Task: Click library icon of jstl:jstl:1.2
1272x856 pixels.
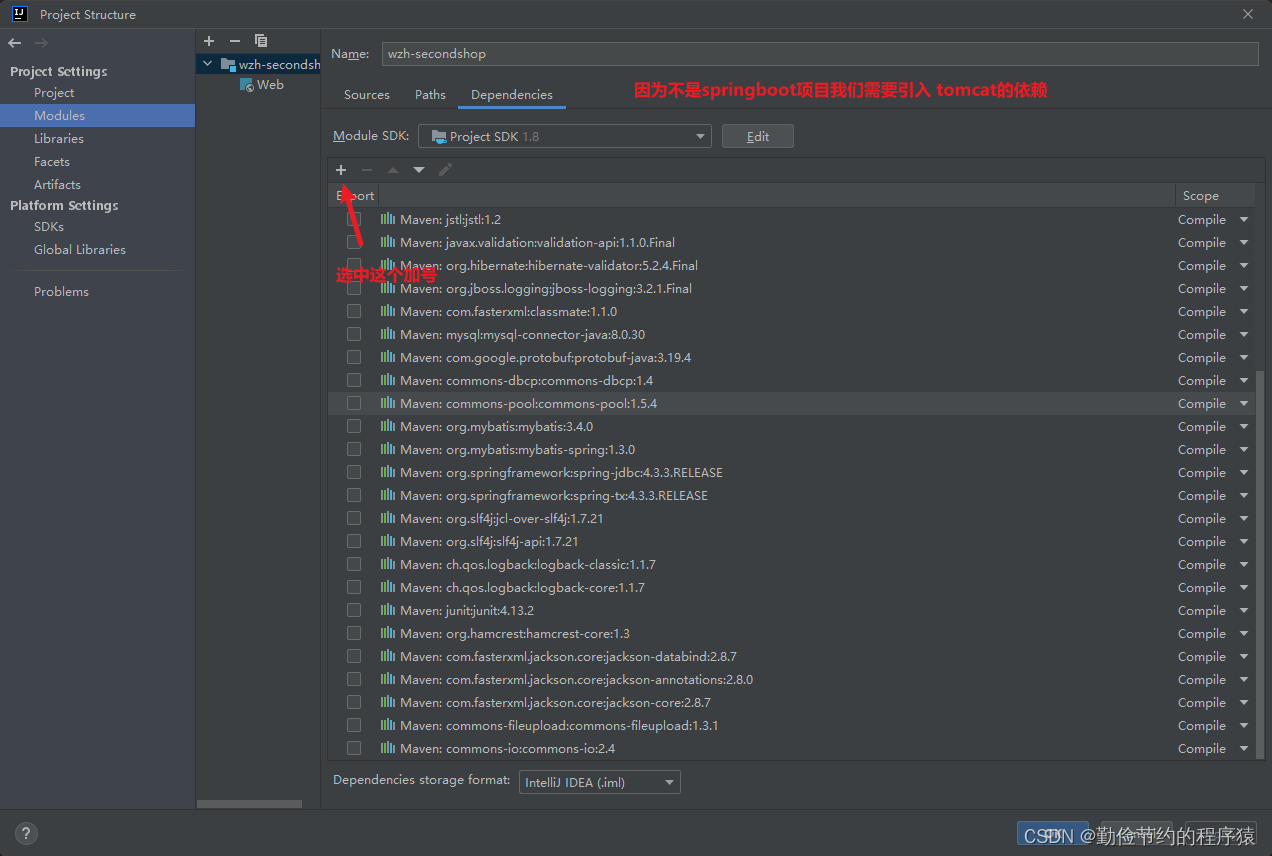Action: [x=388, y=219]
